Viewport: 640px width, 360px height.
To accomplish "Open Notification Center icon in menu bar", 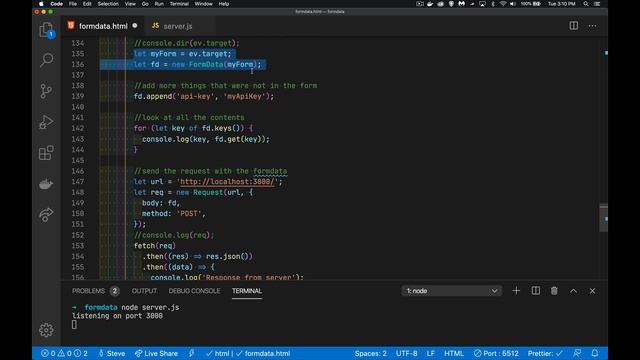I will [x=597, y=4].
